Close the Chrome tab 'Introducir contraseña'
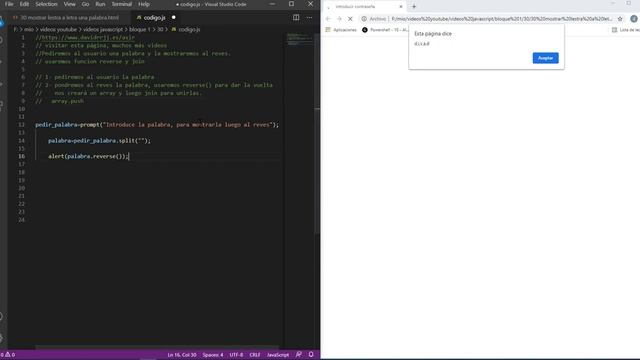 pos(401,7)
